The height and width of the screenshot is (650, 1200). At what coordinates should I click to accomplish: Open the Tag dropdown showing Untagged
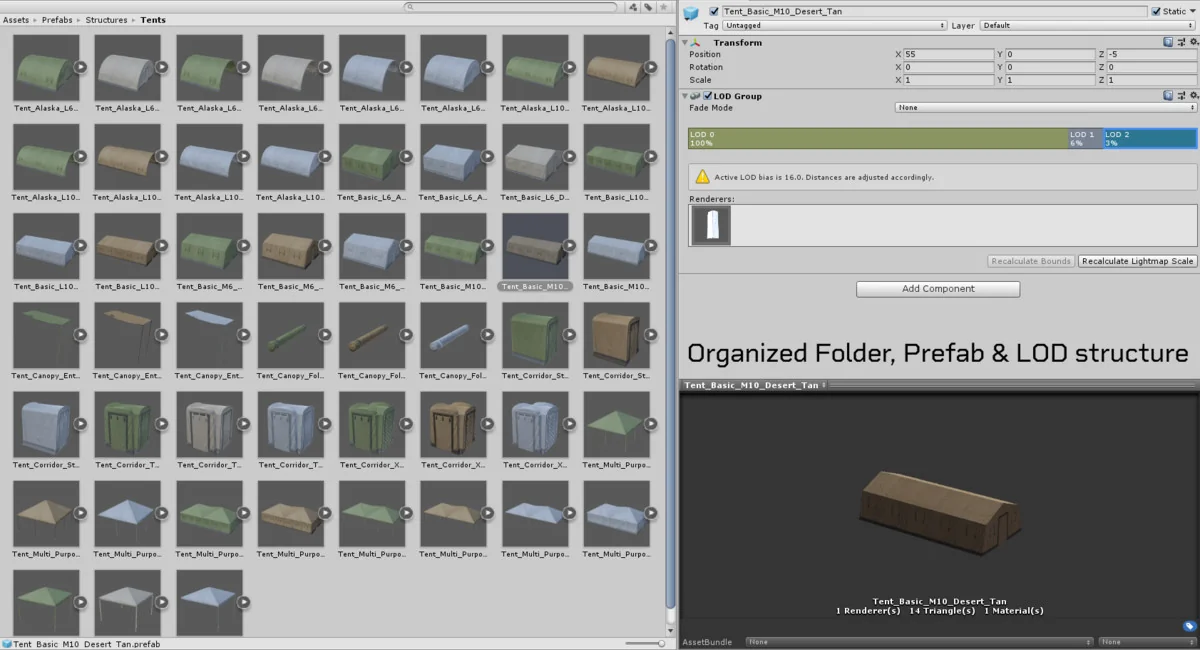coord(834,25)
